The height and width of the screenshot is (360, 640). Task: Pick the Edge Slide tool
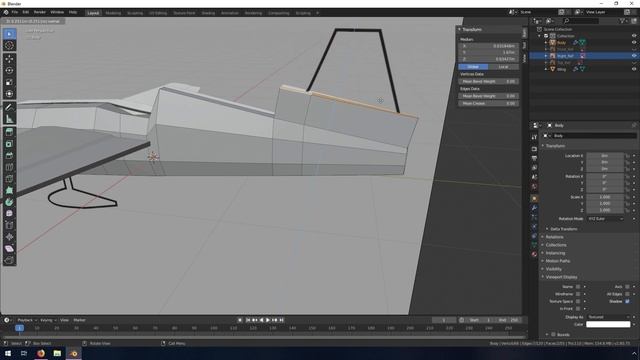9,225
